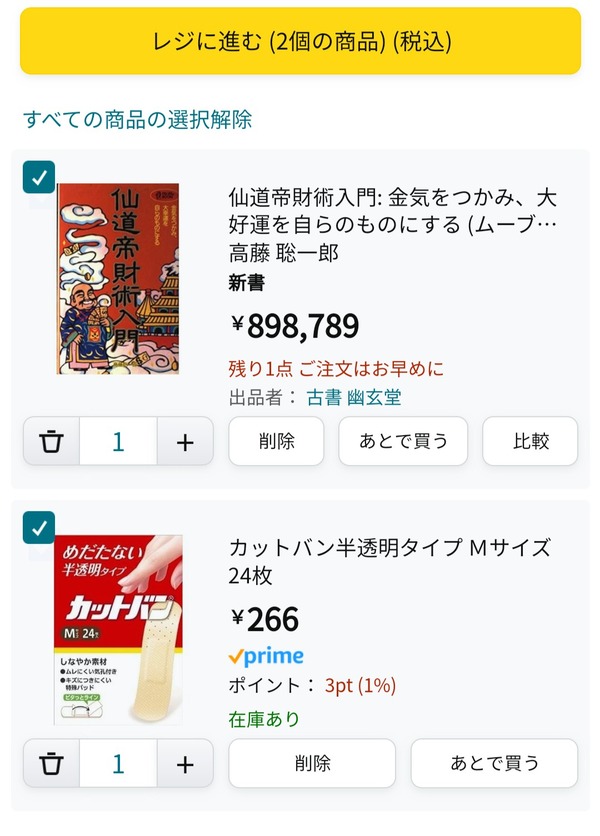Click trash icon for the 仙道帝財術入門 book

coord(51,441)
